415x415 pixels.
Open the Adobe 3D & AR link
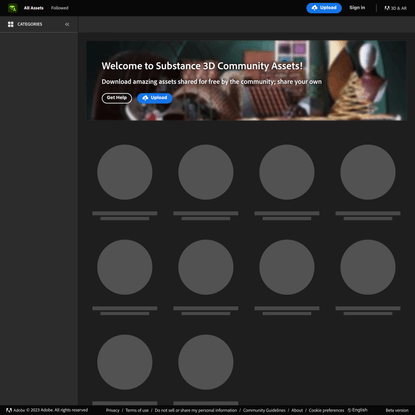396,8
